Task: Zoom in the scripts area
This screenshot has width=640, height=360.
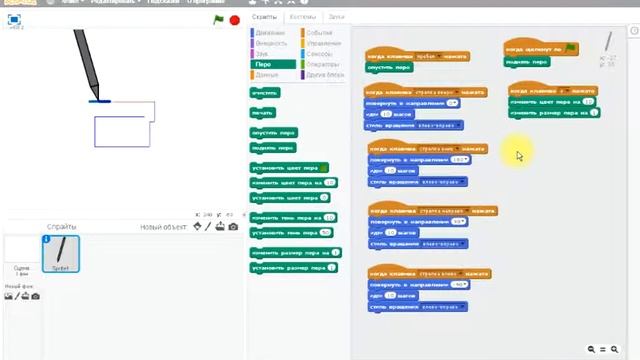Action: pyautogui.click(x=615, y=349)
